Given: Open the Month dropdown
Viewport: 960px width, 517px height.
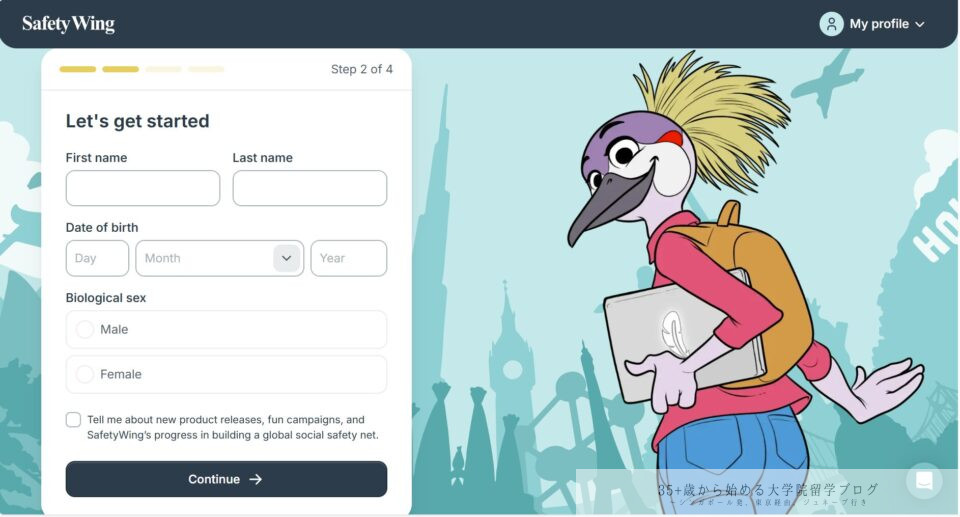Looking at the screenshot, I should tap(219, 258).
